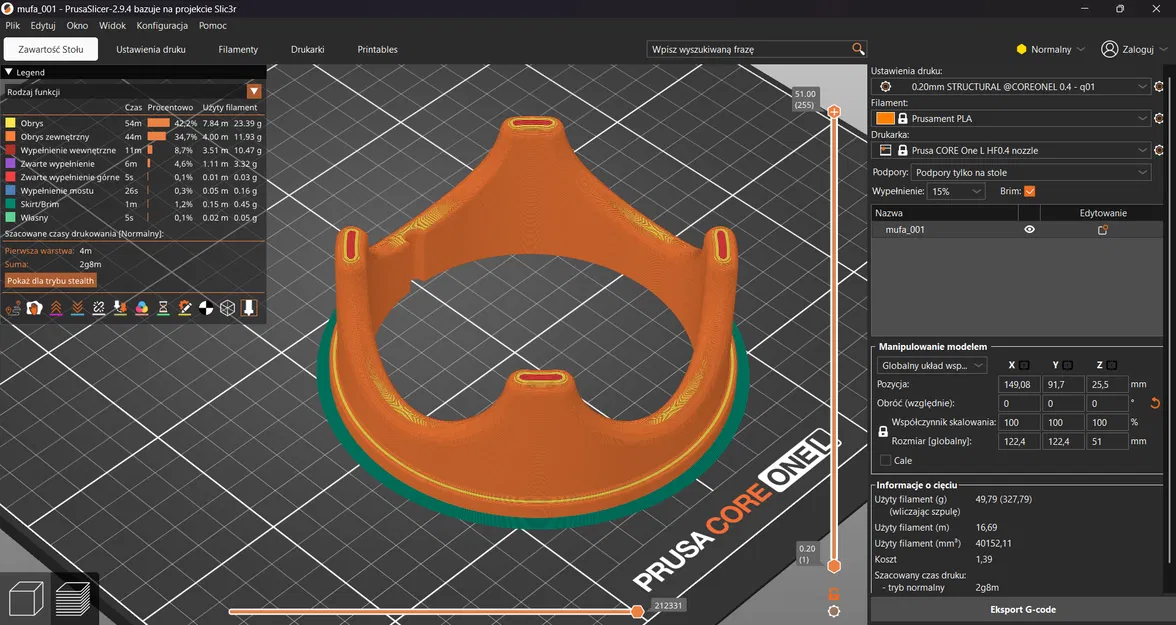Expand the Rodzaj funkcji view type dropdown

pyautogui.click(x=254, y=92)
